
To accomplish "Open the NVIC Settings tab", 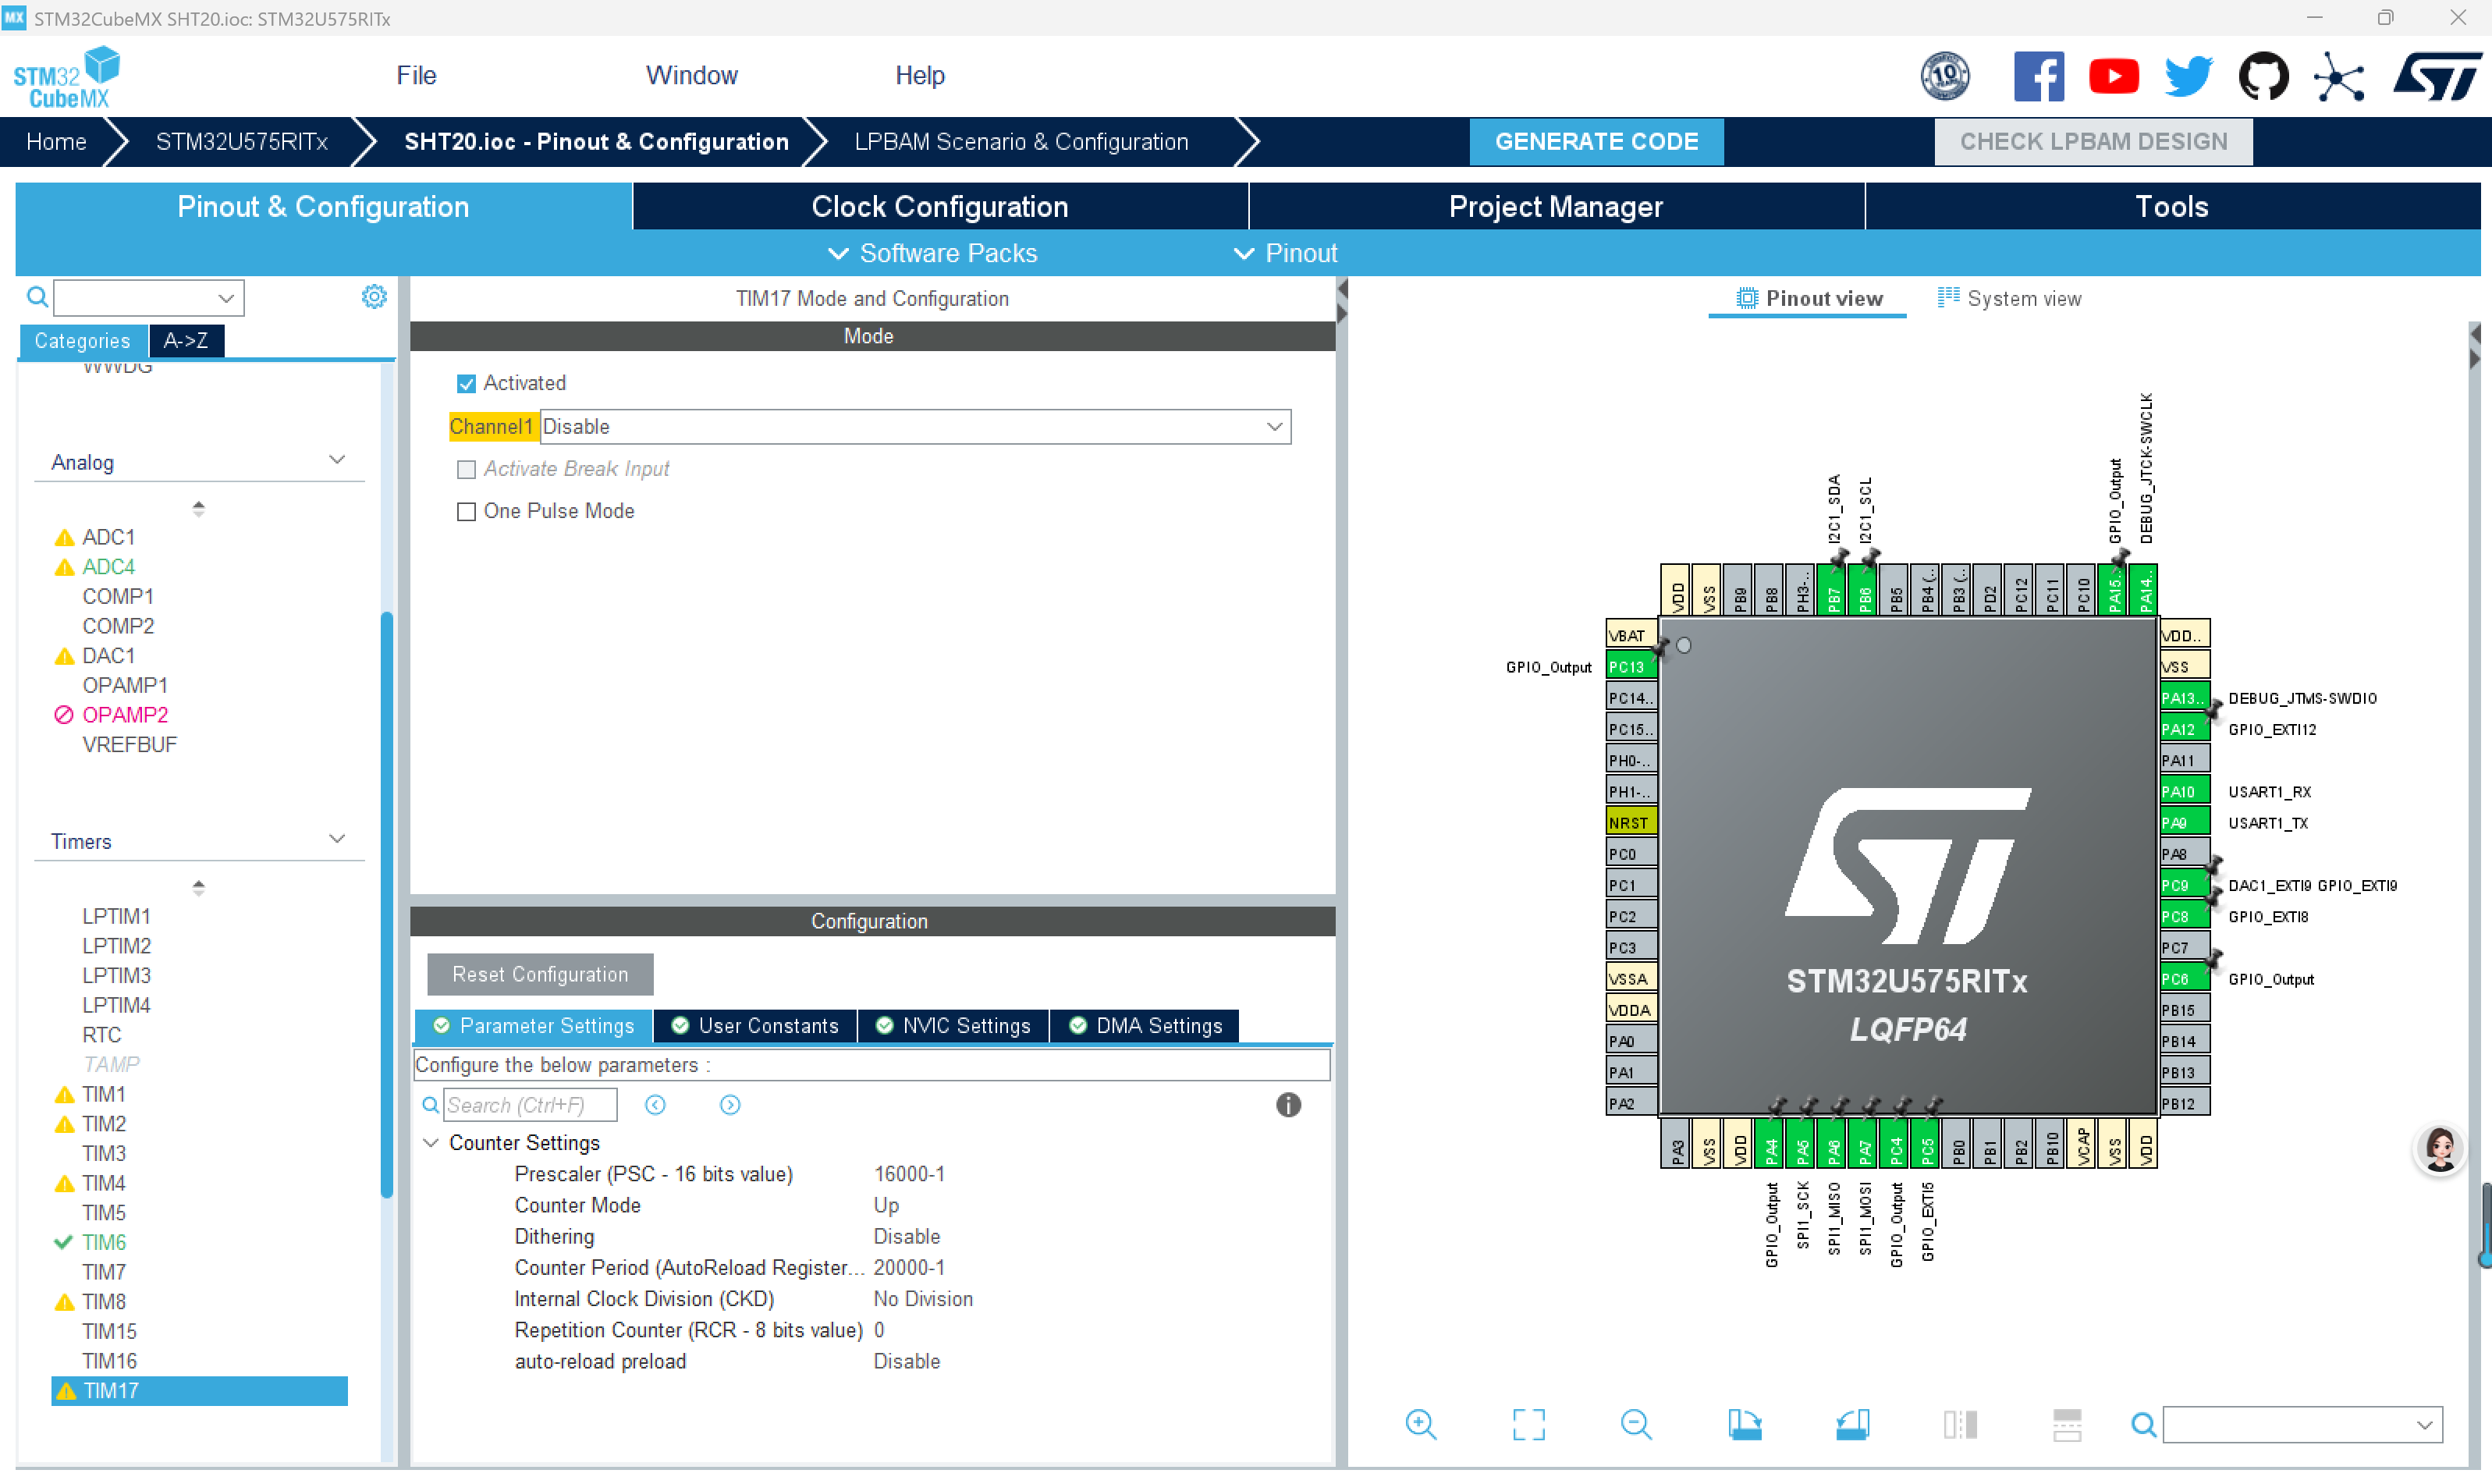I will point(953,1026).
